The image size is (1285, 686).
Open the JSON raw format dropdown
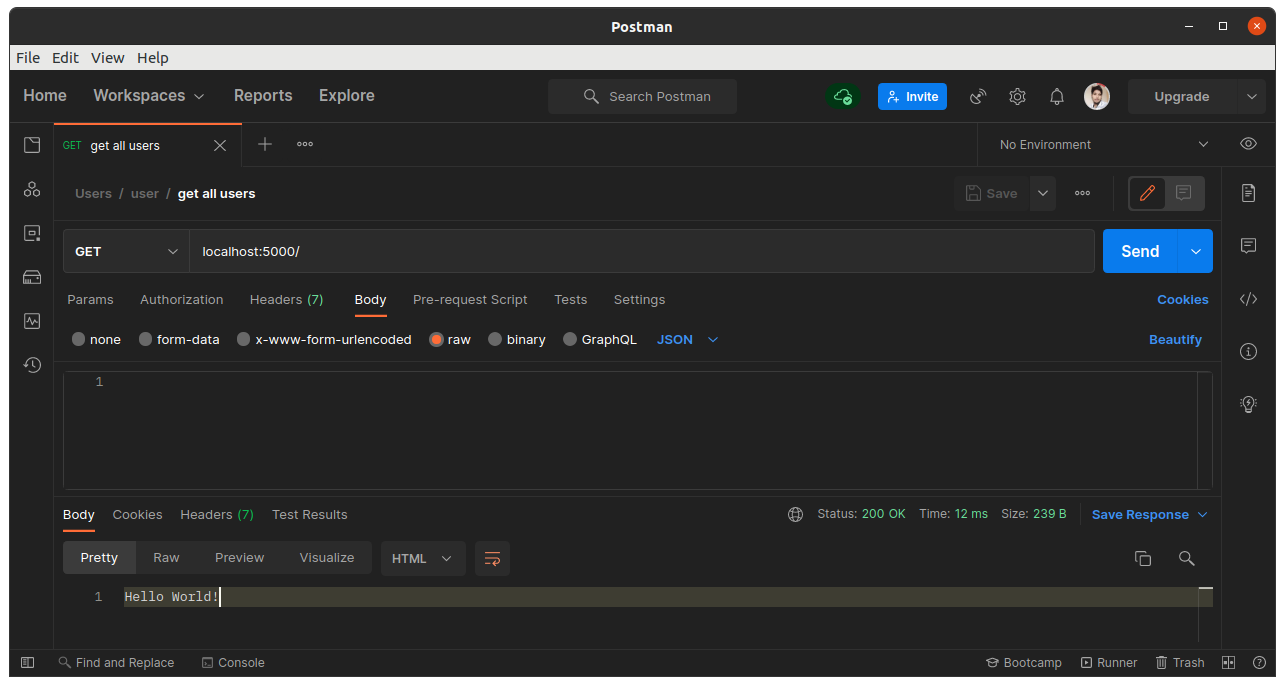[x=688, y=340]
